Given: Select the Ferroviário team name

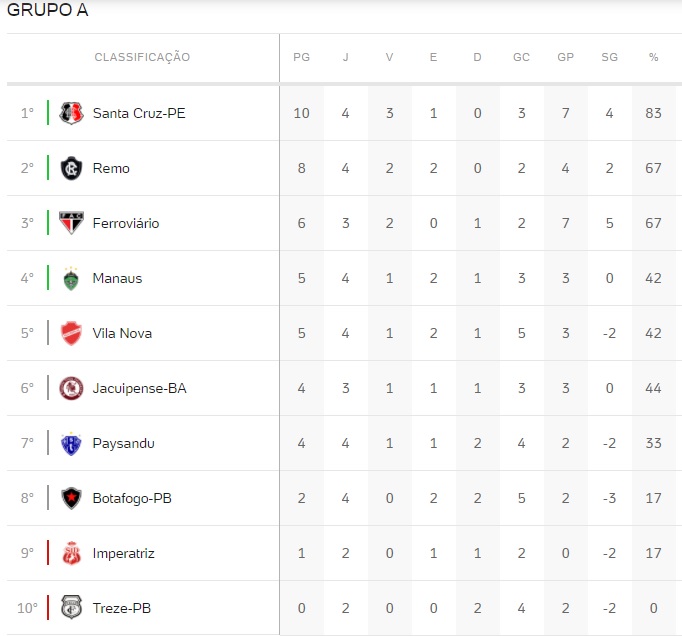Looking at the screenshot, I should click(x=126, y=223).
